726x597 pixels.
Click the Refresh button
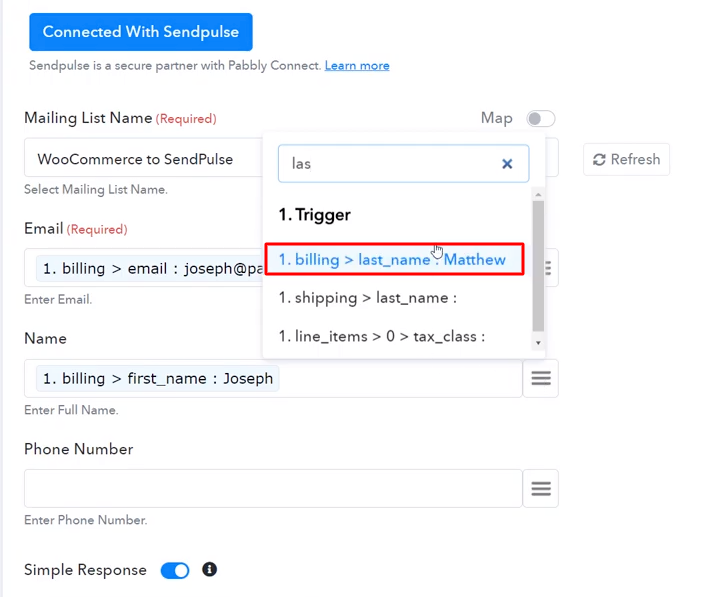(626, 159)
